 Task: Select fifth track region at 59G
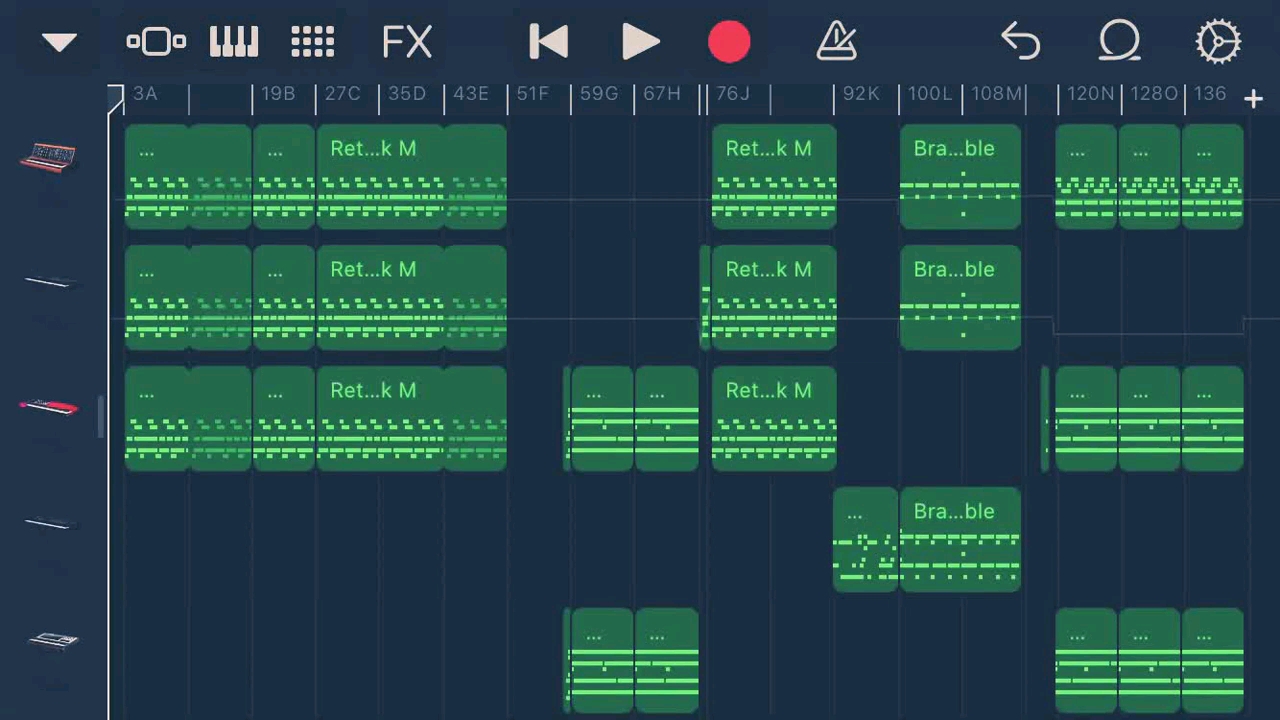602,660
